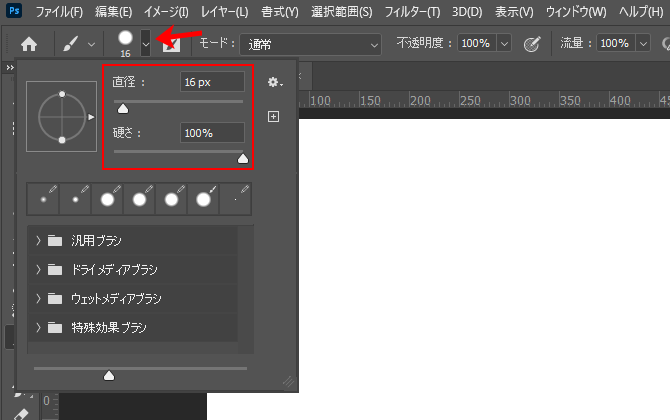The height and width of the screenshot is (420, 670).
Task: Click the brush thumbnail size slider handle
Action: pyautogui.click(x=109, y=375)
